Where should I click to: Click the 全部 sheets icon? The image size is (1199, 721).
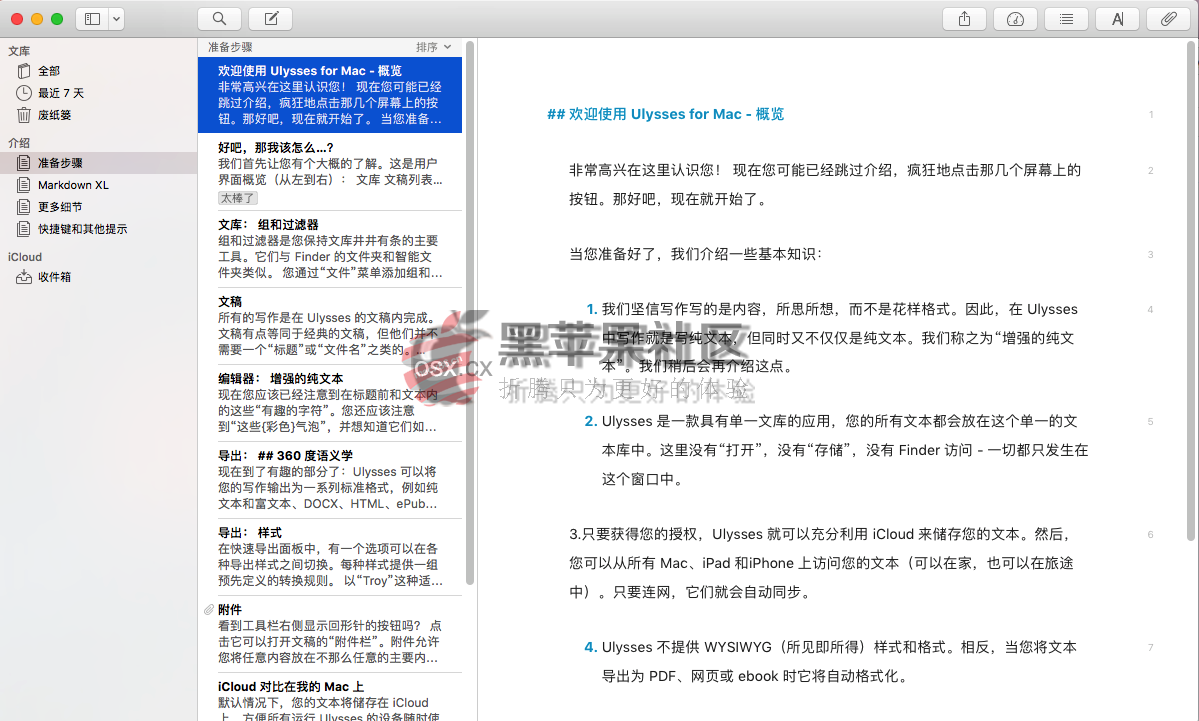pyautogui.click(x=24, y=71)
